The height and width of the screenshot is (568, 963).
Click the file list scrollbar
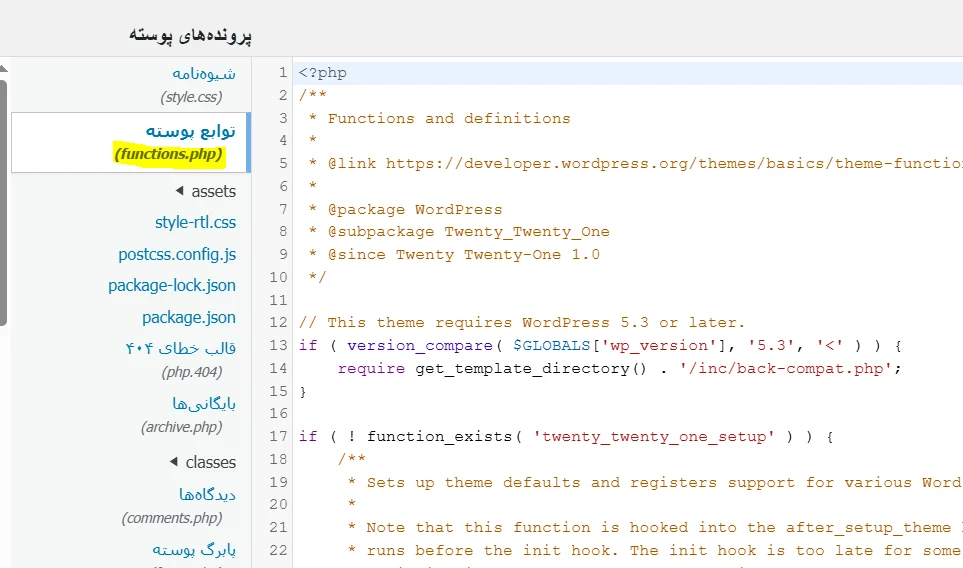coord(3,200)
